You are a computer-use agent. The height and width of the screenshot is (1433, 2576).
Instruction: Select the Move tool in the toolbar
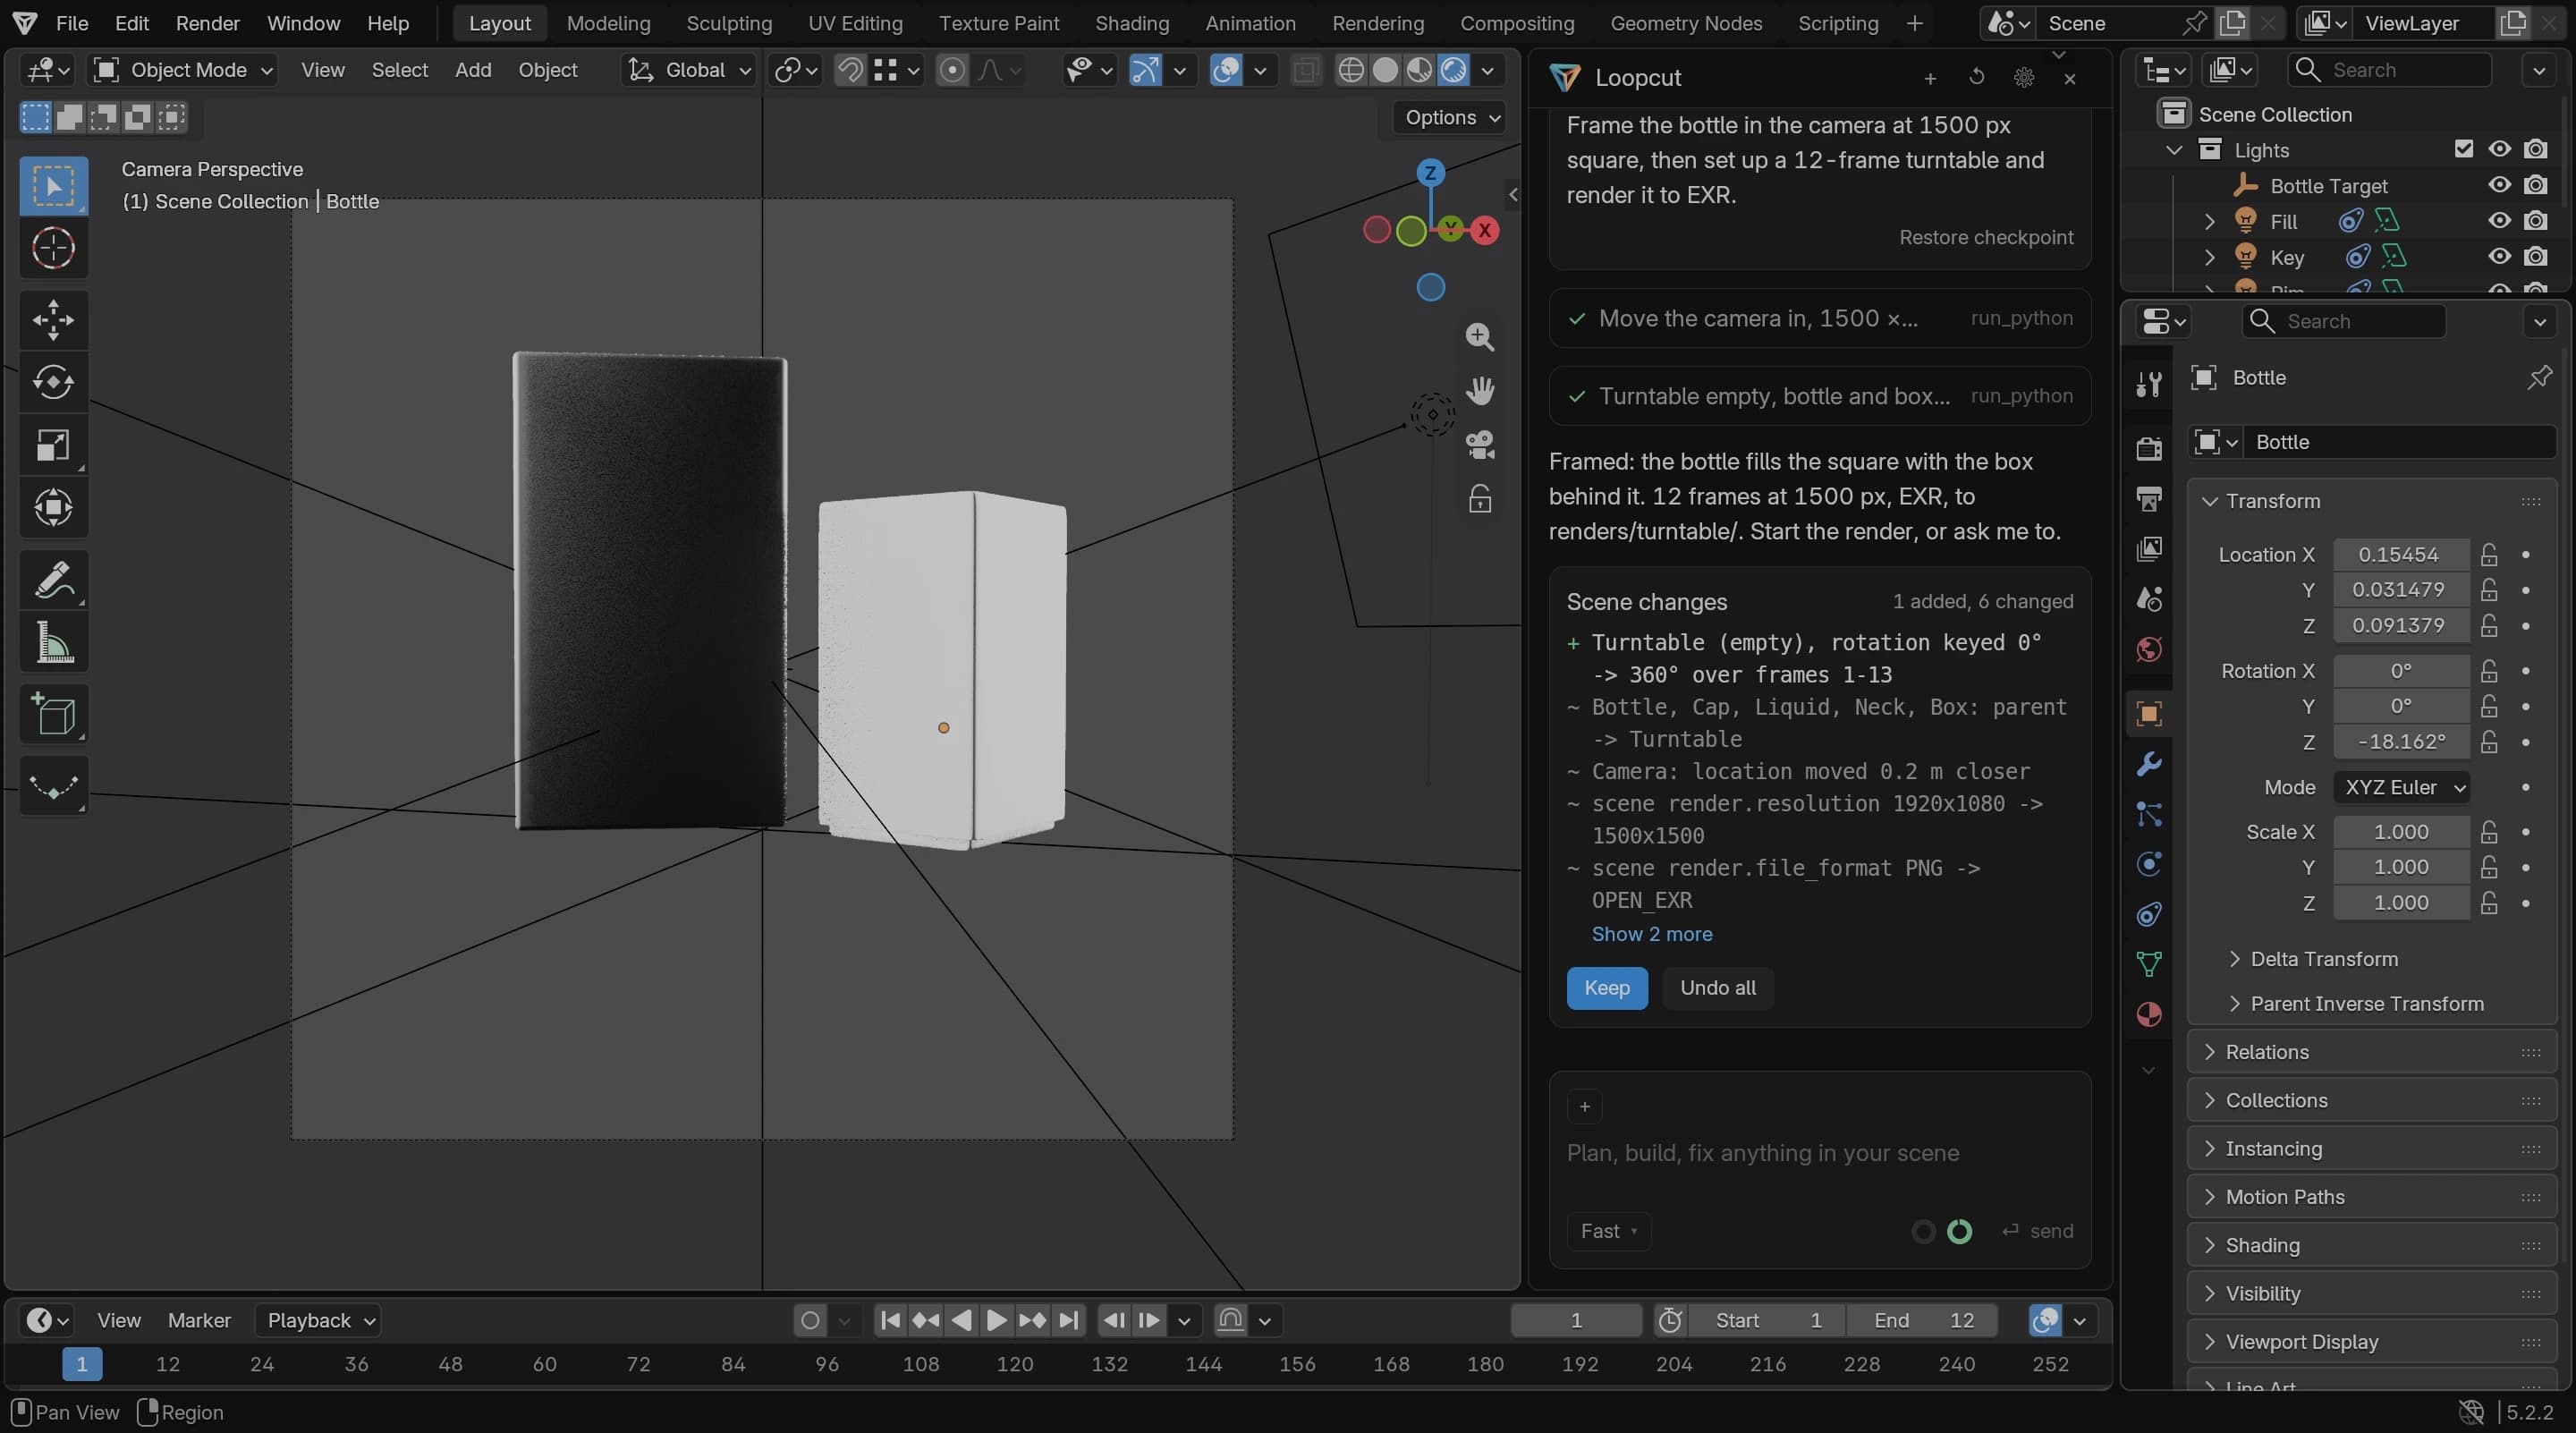coord(53,320)
